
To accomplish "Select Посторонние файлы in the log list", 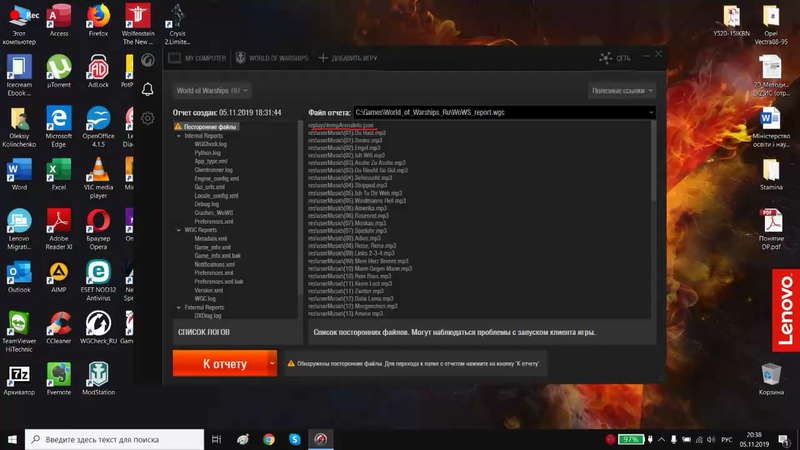I will pyautogui.click(x=206, y=127).
